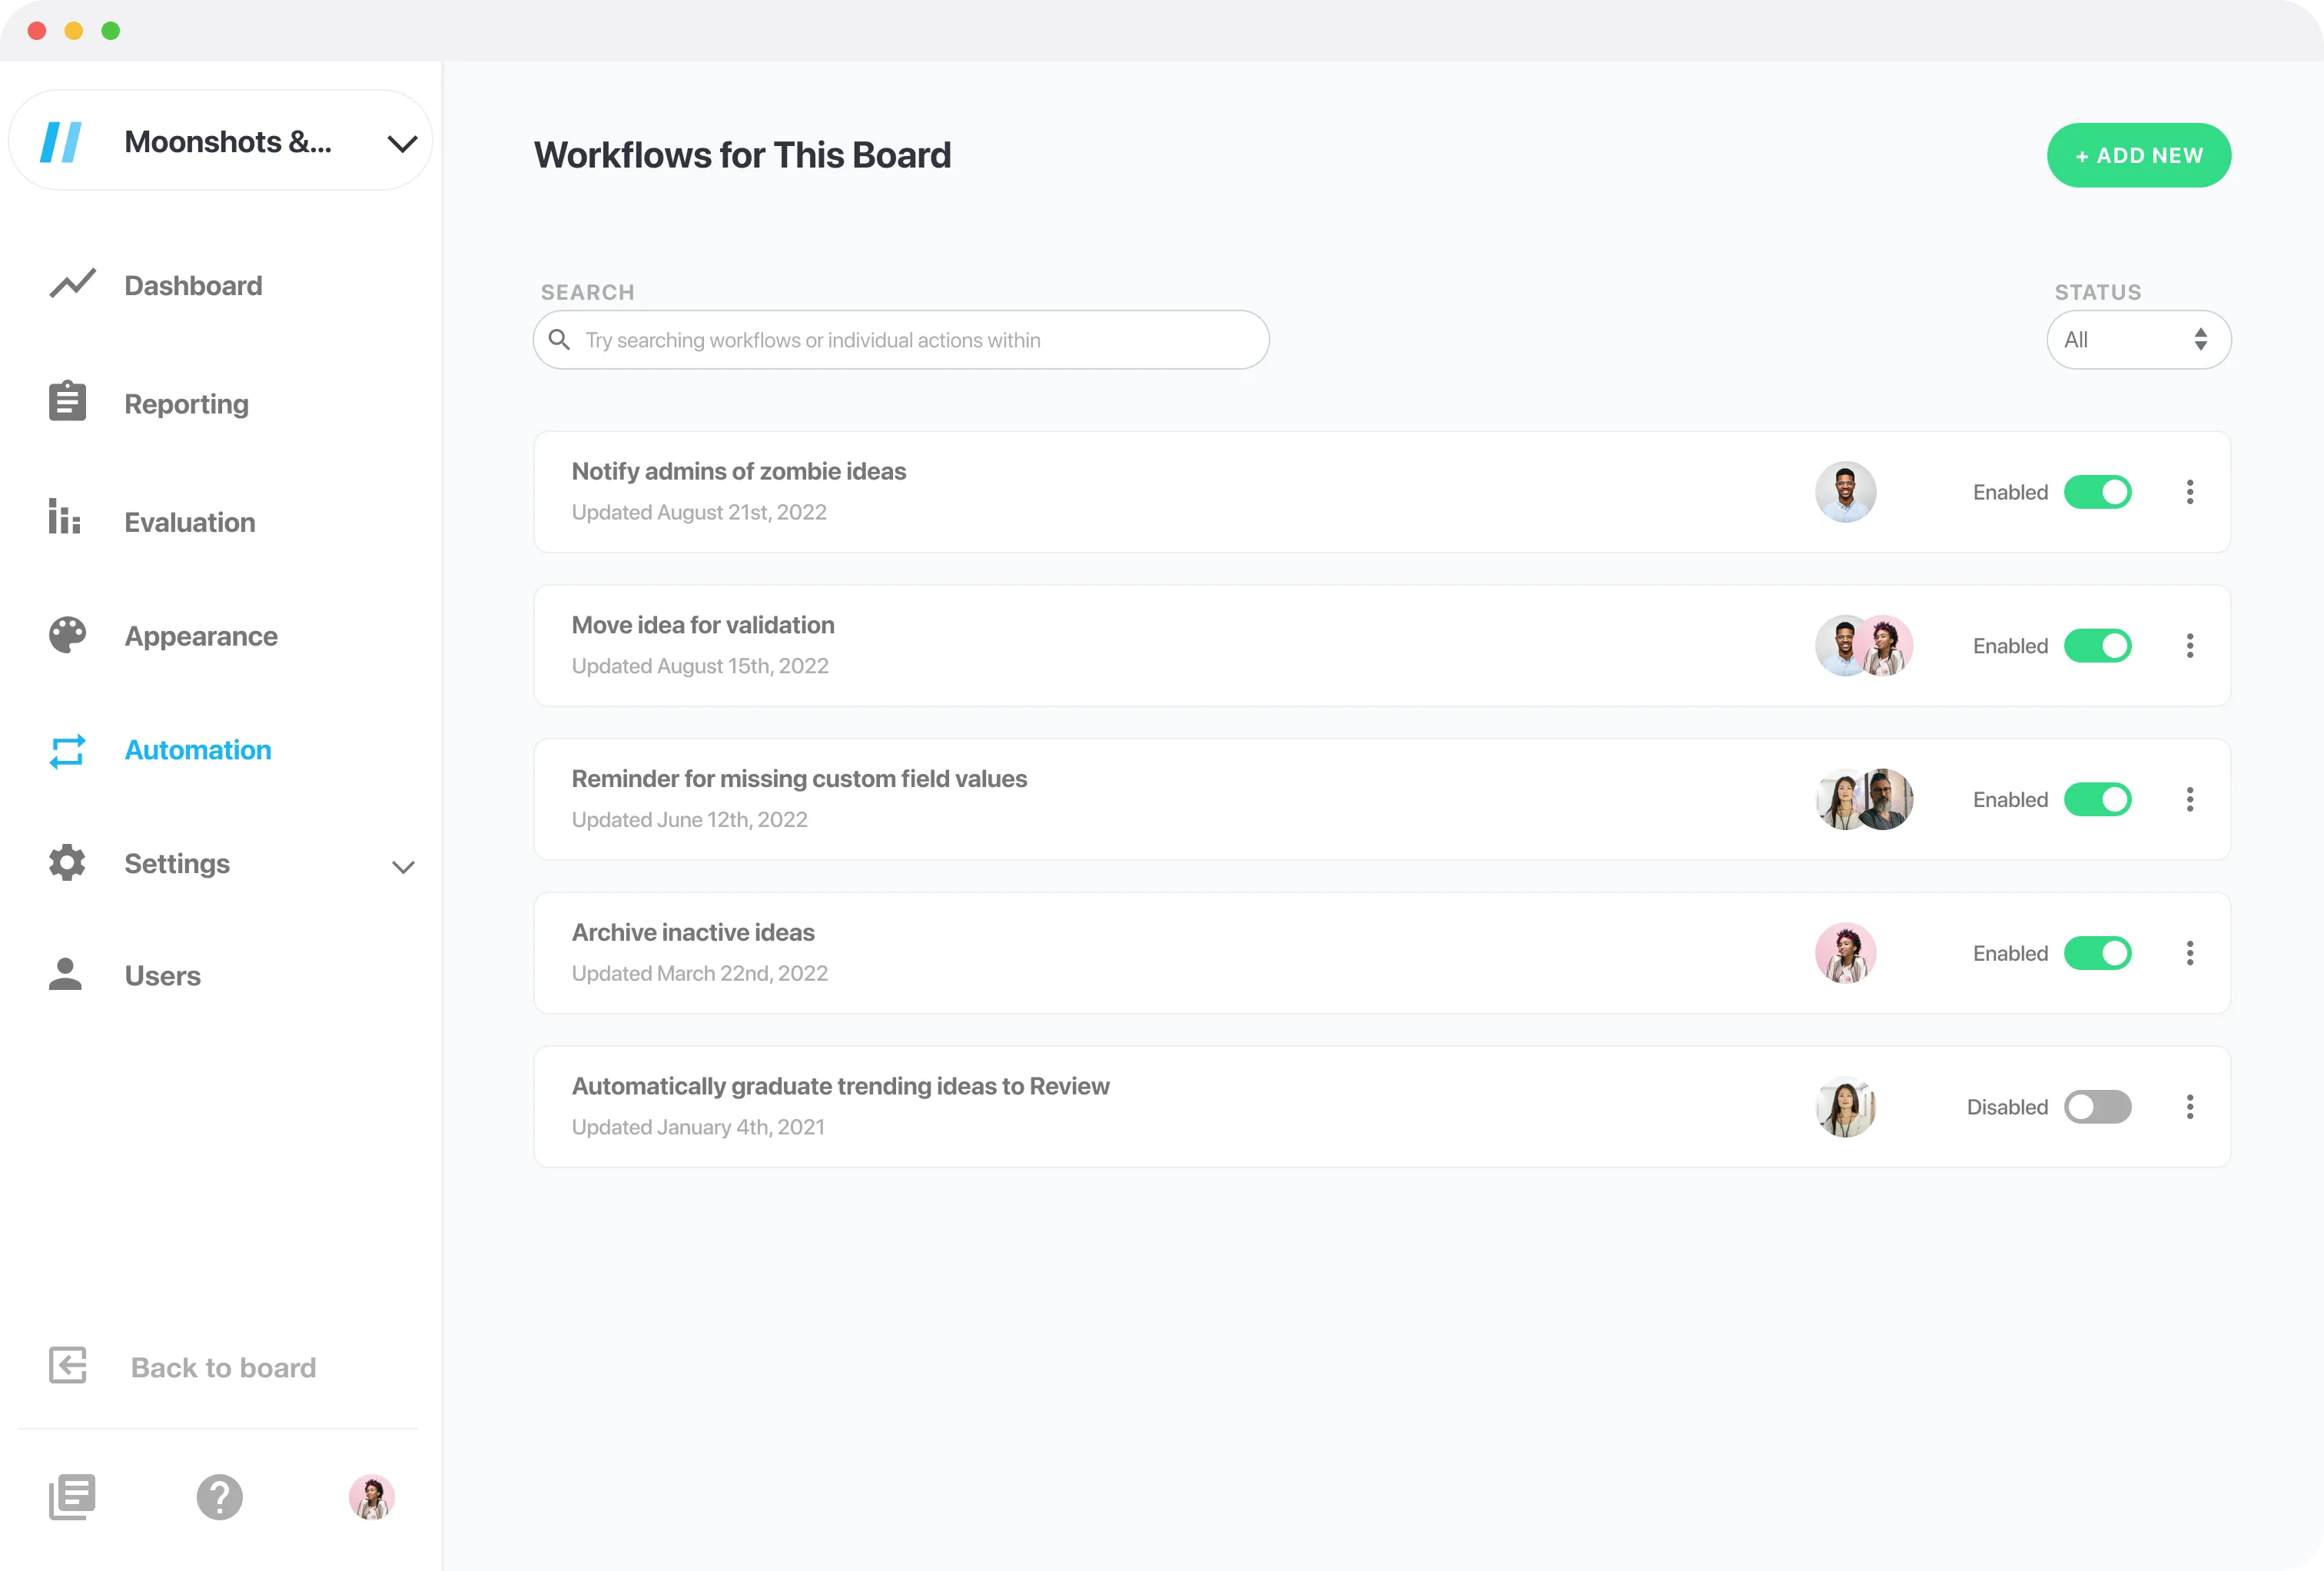The image size is (2324, 1571).
Task: Open the Status filter dropdown
Action: 2139,339
